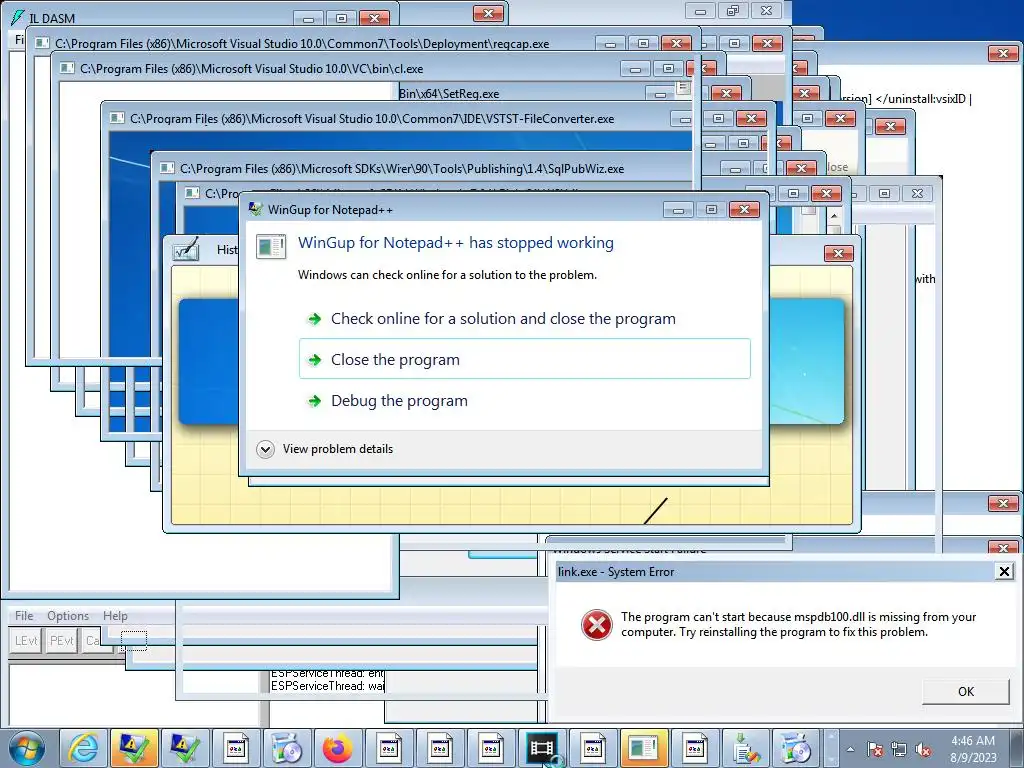Click the PEvt toolbar button
The width and height of the screenshot is (1024, 768).
click(x=61, y=641)
